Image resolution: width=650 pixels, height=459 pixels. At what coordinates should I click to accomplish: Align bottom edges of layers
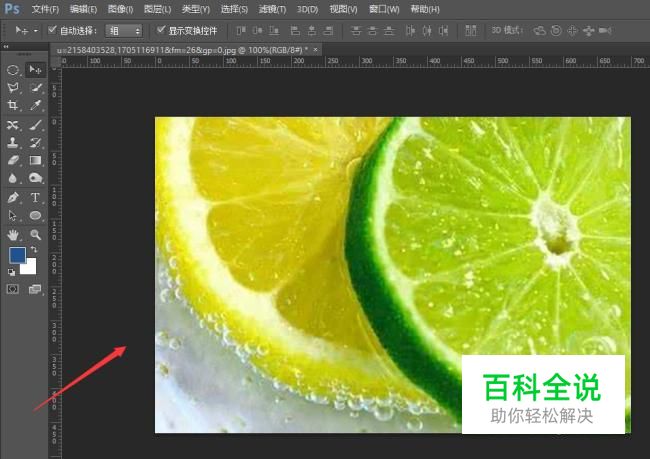[274, 31]
